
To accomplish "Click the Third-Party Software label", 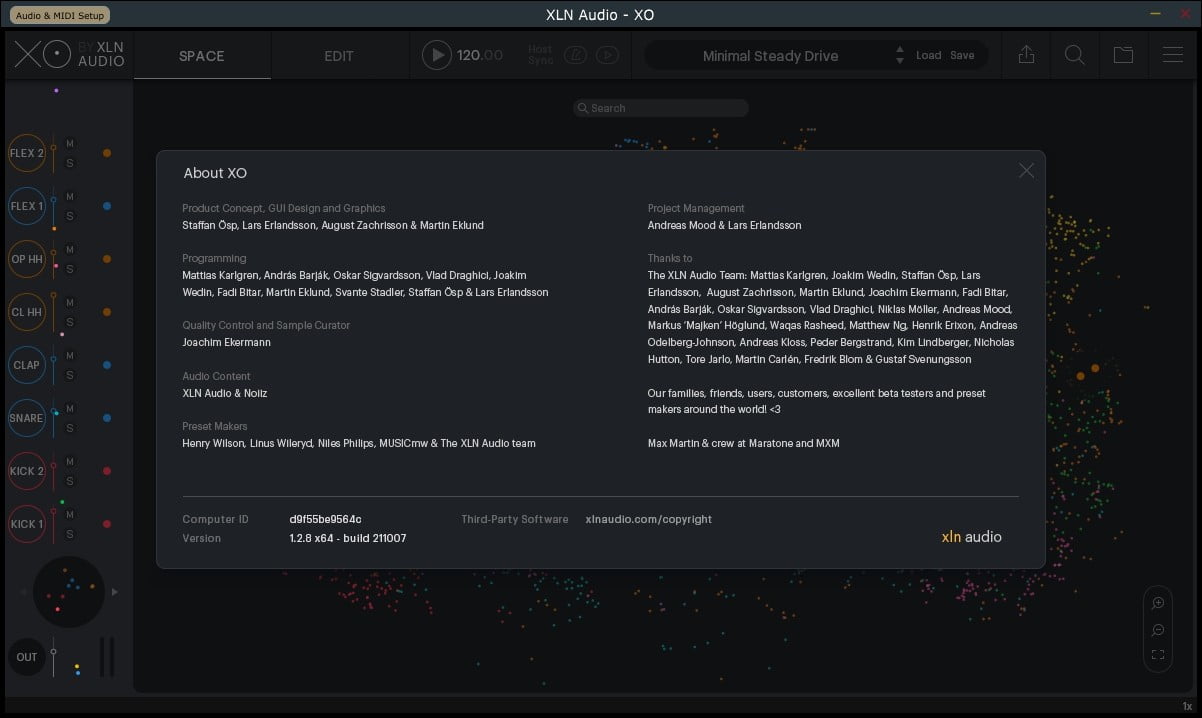I will 515,519.
